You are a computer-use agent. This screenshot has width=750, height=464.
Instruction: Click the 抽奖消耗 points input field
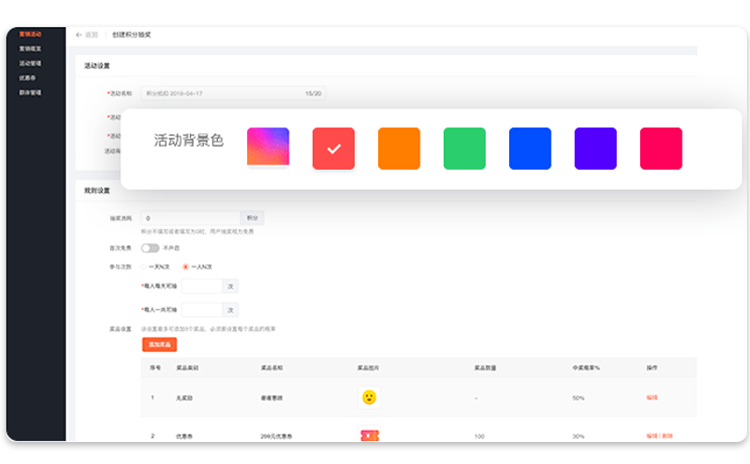pyautogui.click(x=190, y=217)
